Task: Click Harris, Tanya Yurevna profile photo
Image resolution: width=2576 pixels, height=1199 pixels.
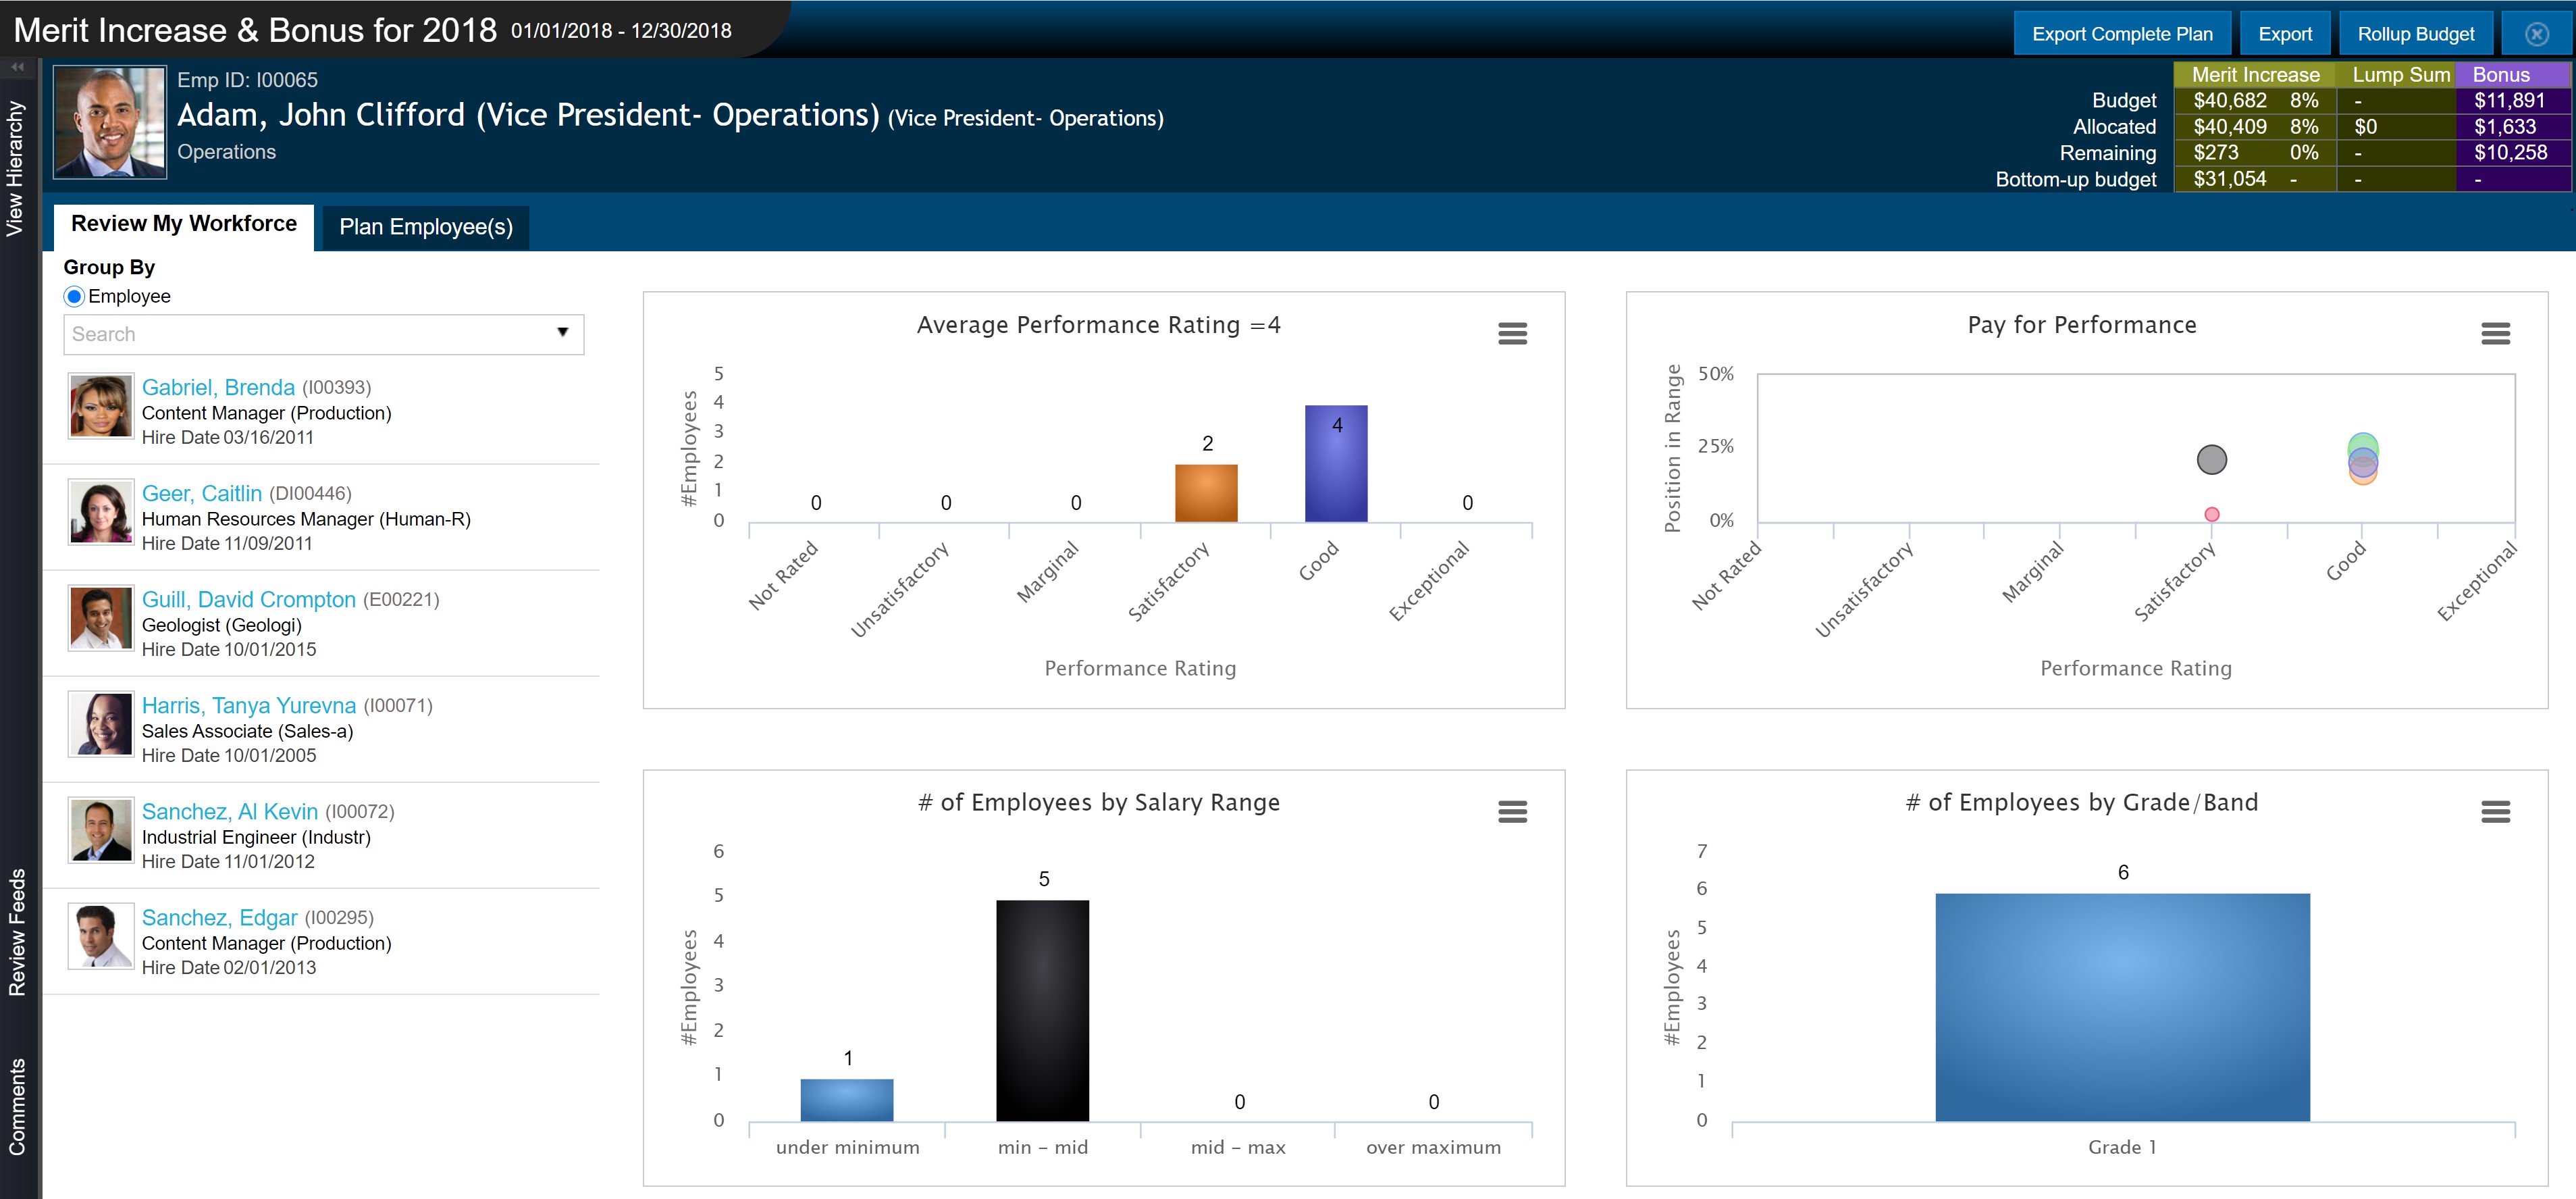Action: pos(101,724)
